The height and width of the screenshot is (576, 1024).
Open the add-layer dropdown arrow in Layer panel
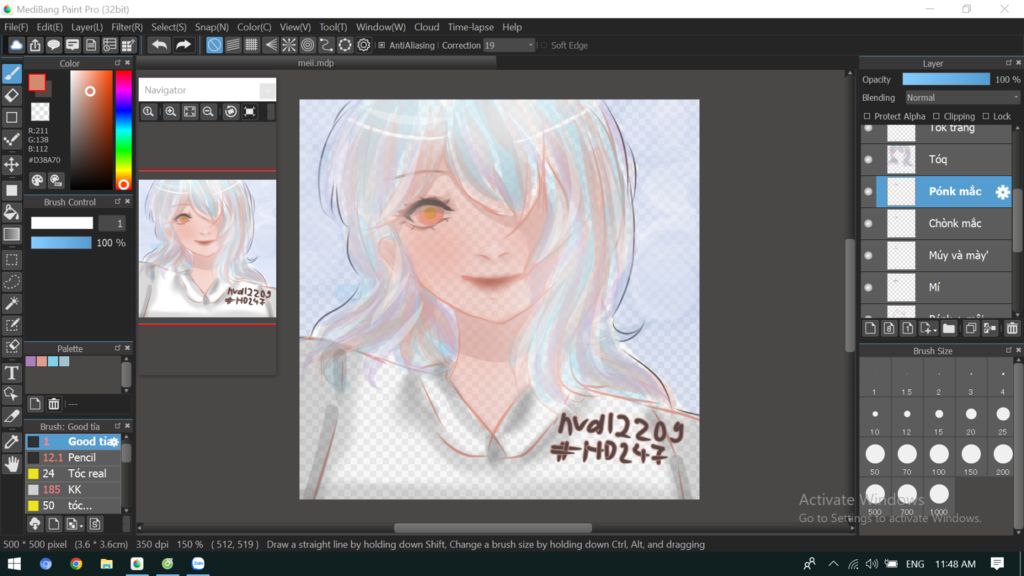point(927,328)
